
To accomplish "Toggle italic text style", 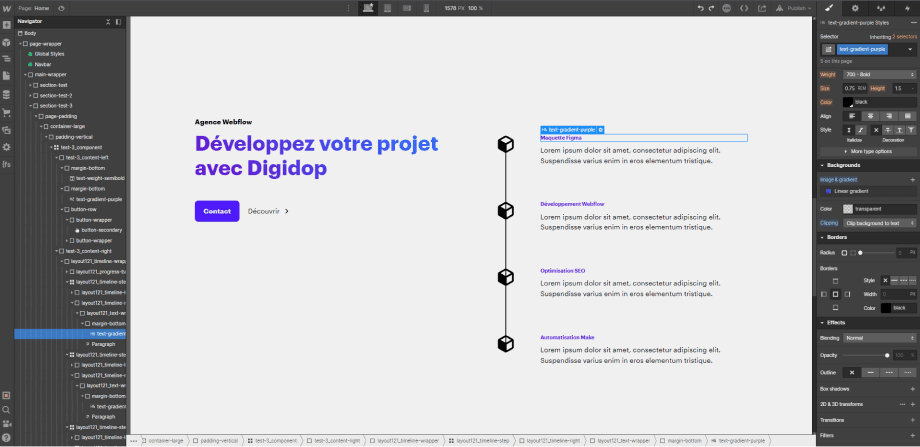I will click(861, 130).
